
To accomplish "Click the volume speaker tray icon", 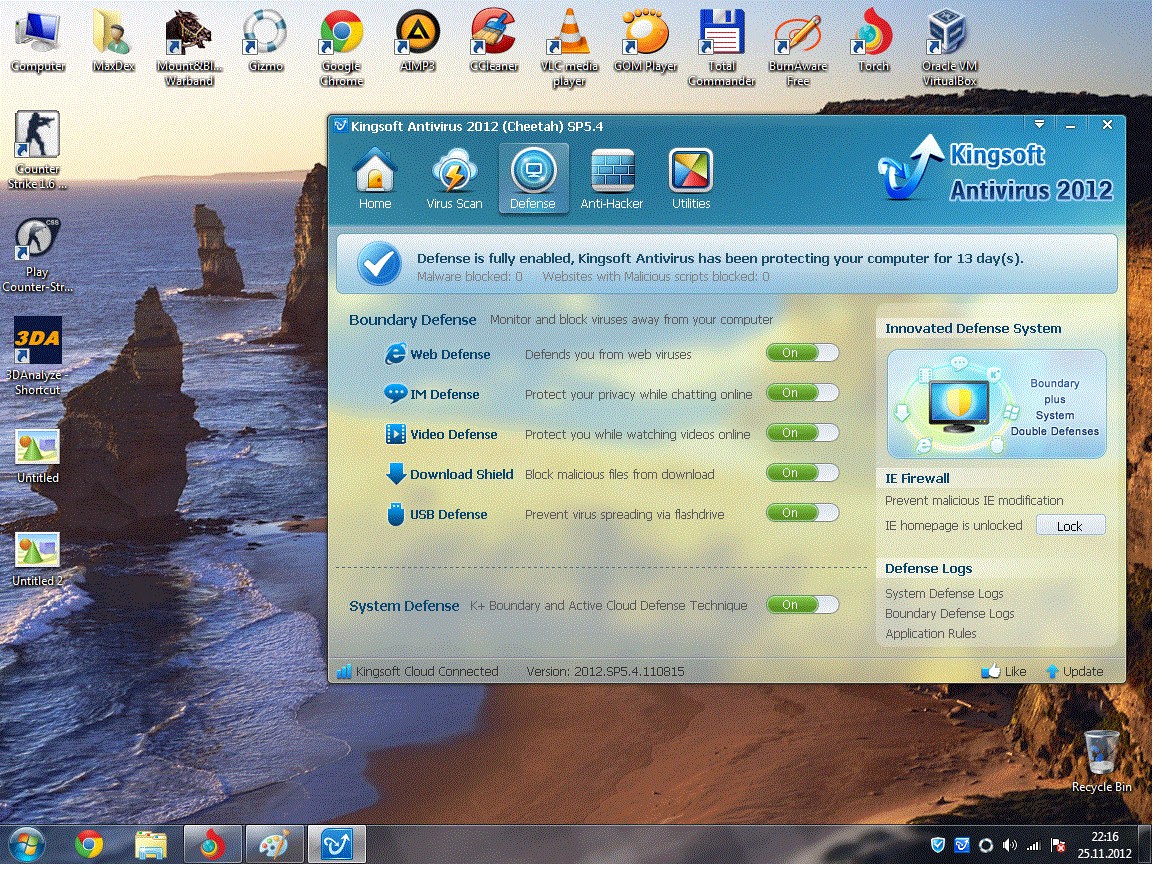I will 1010,845.
